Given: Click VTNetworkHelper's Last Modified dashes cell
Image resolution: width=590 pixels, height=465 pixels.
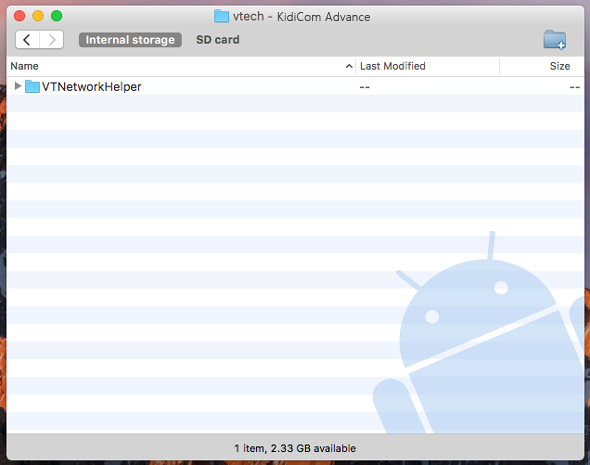Looking at the screenshot, I should [364, 87].
